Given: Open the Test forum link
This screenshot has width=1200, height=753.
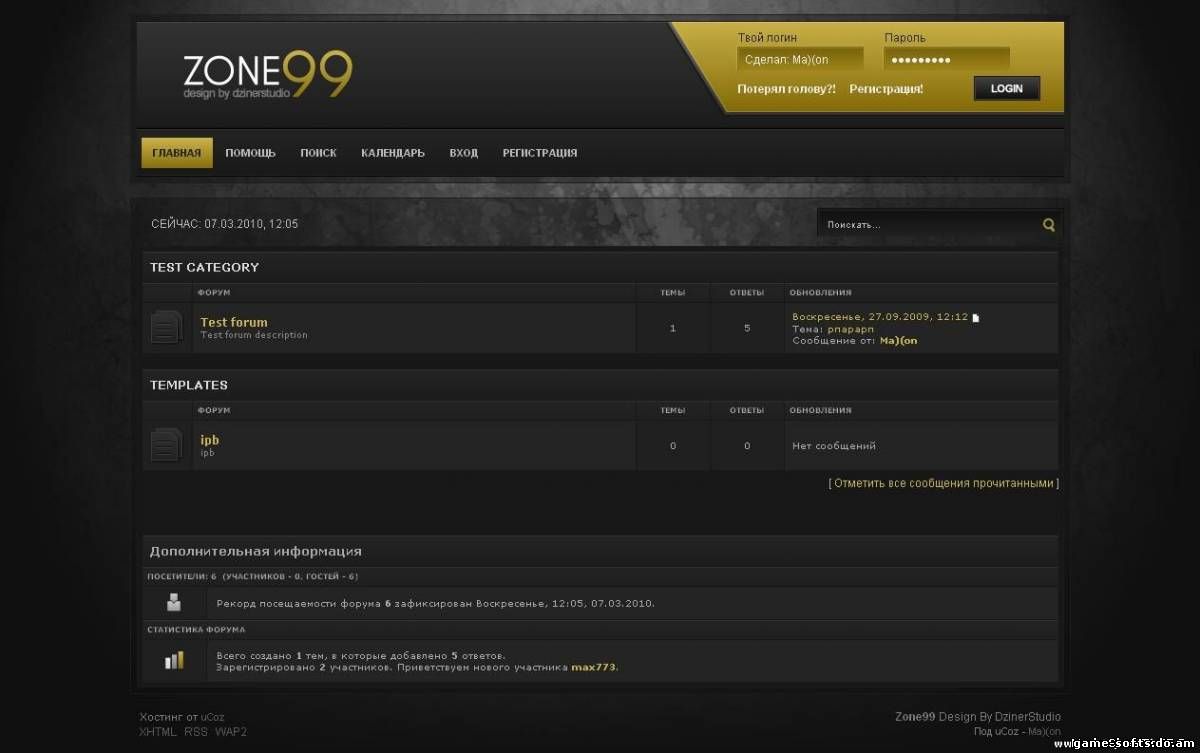Looking at the screenshot, I should [x=234, y=322].
